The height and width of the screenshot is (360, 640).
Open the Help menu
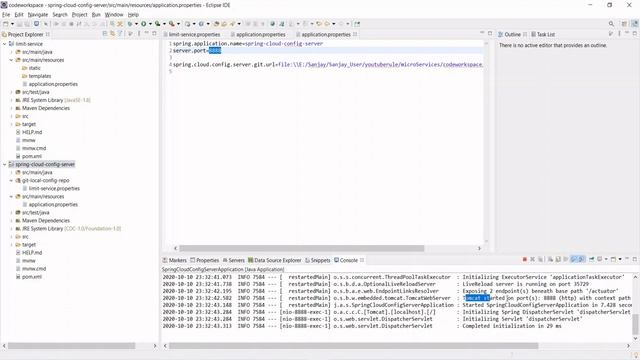[x=133, y=14]
